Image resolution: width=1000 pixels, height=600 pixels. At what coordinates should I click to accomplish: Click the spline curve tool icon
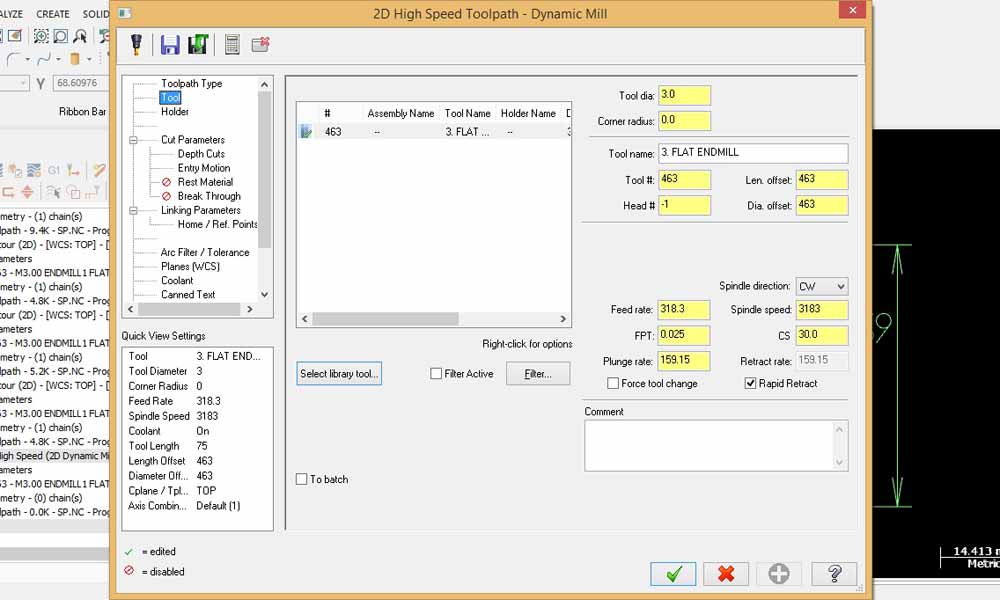(x=43, y=59)
